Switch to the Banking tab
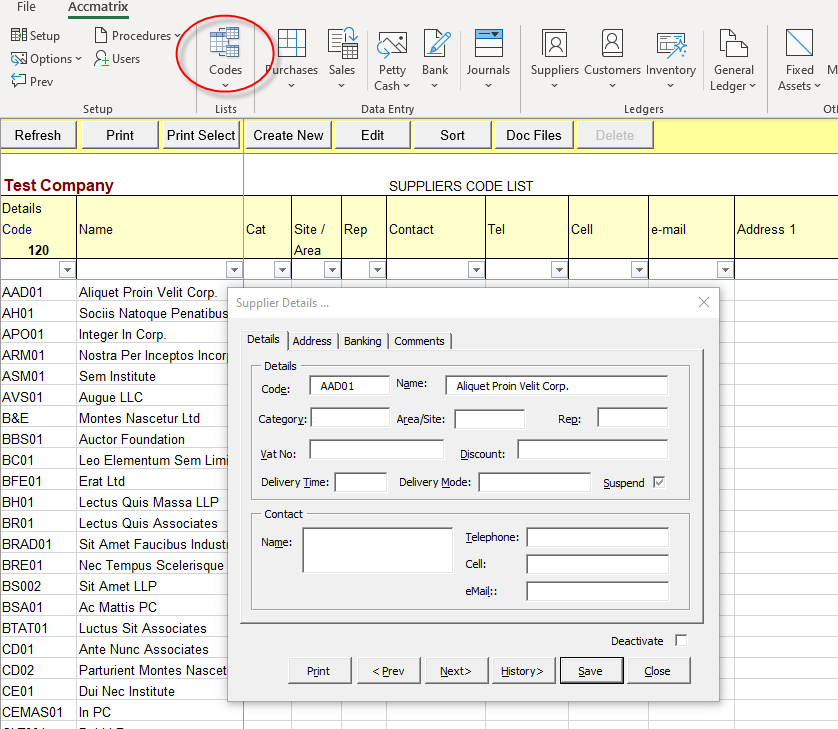Screen dimensions: 838x729 tap(362, 341)
